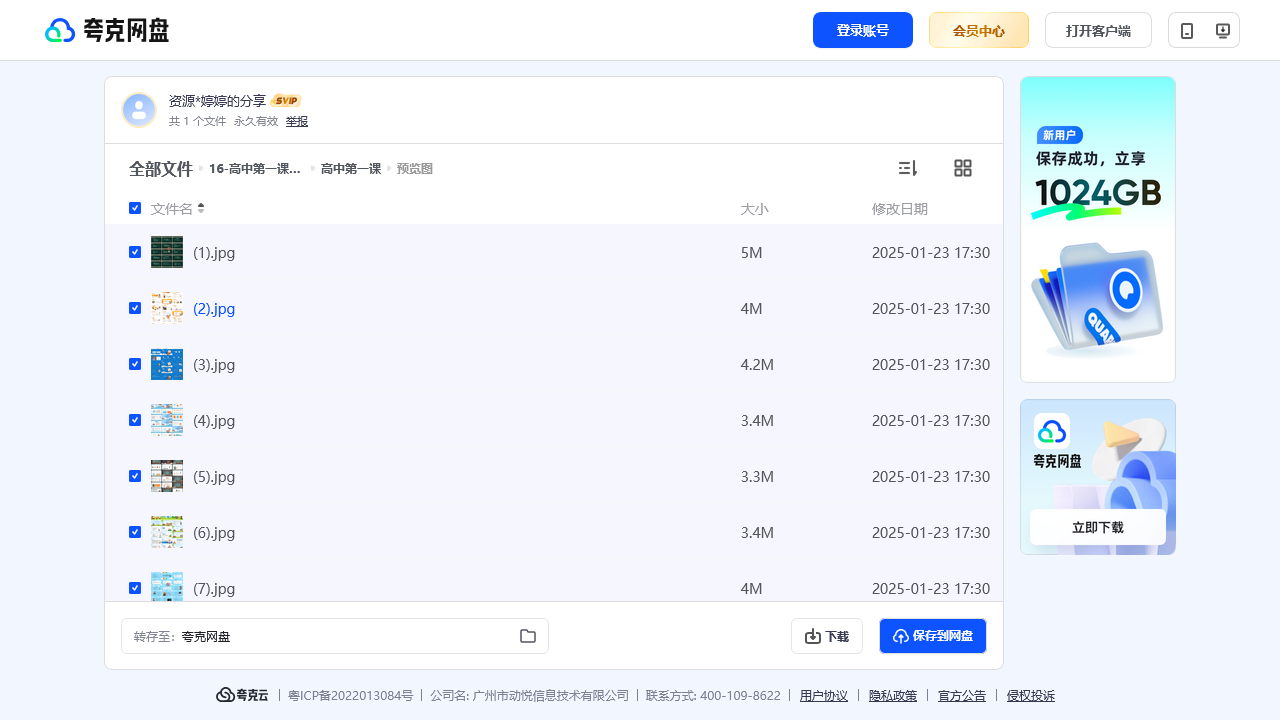The image size is (1280, 720).
Task: Click the 5M size value
Action: (x=751, y=253)
